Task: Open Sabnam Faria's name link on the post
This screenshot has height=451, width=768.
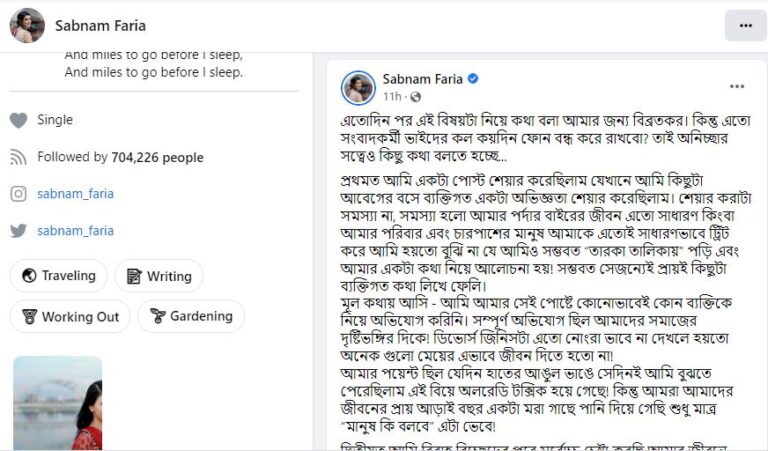Action: coord(422,79)
